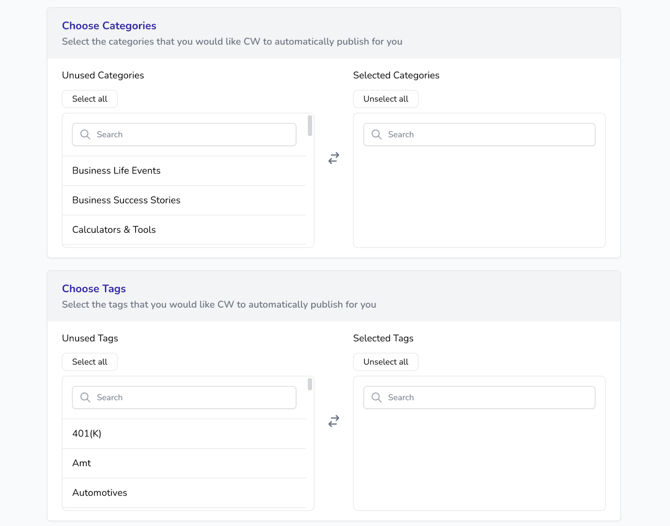Viewport: 670px width, 526px height.
Task: Choose Business Success Stories category
Action: click(x=126, y=200)
